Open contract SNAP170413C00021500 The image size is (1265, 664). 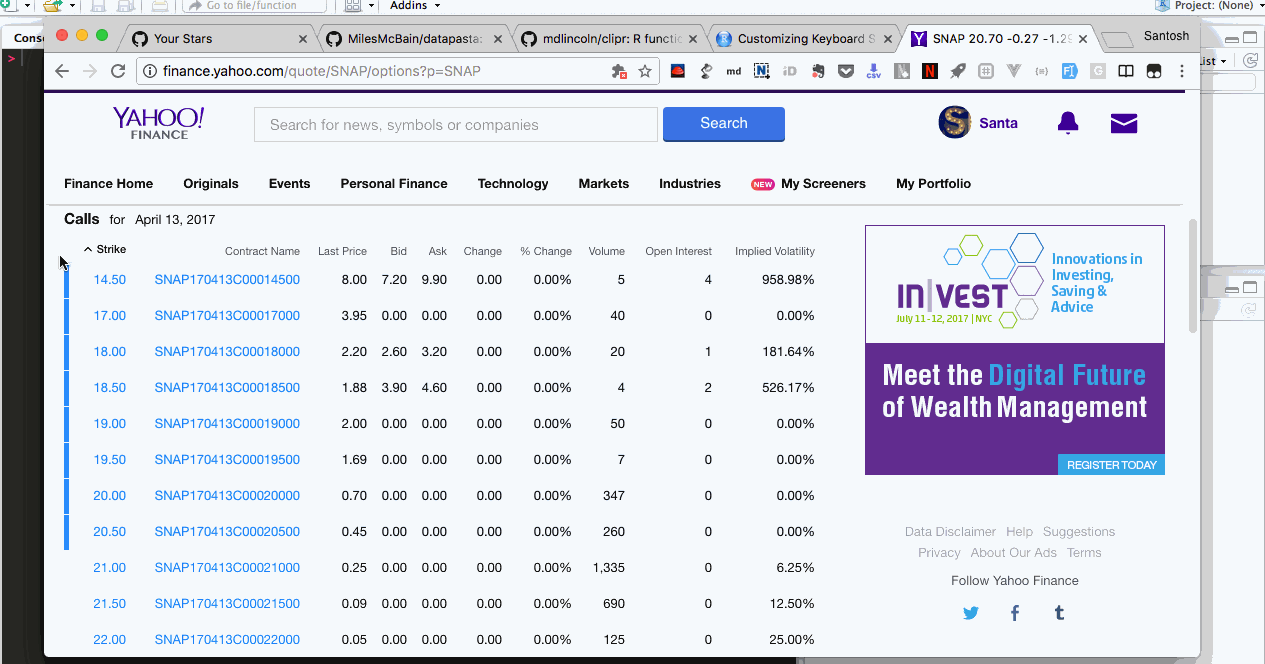pos(227,604)
